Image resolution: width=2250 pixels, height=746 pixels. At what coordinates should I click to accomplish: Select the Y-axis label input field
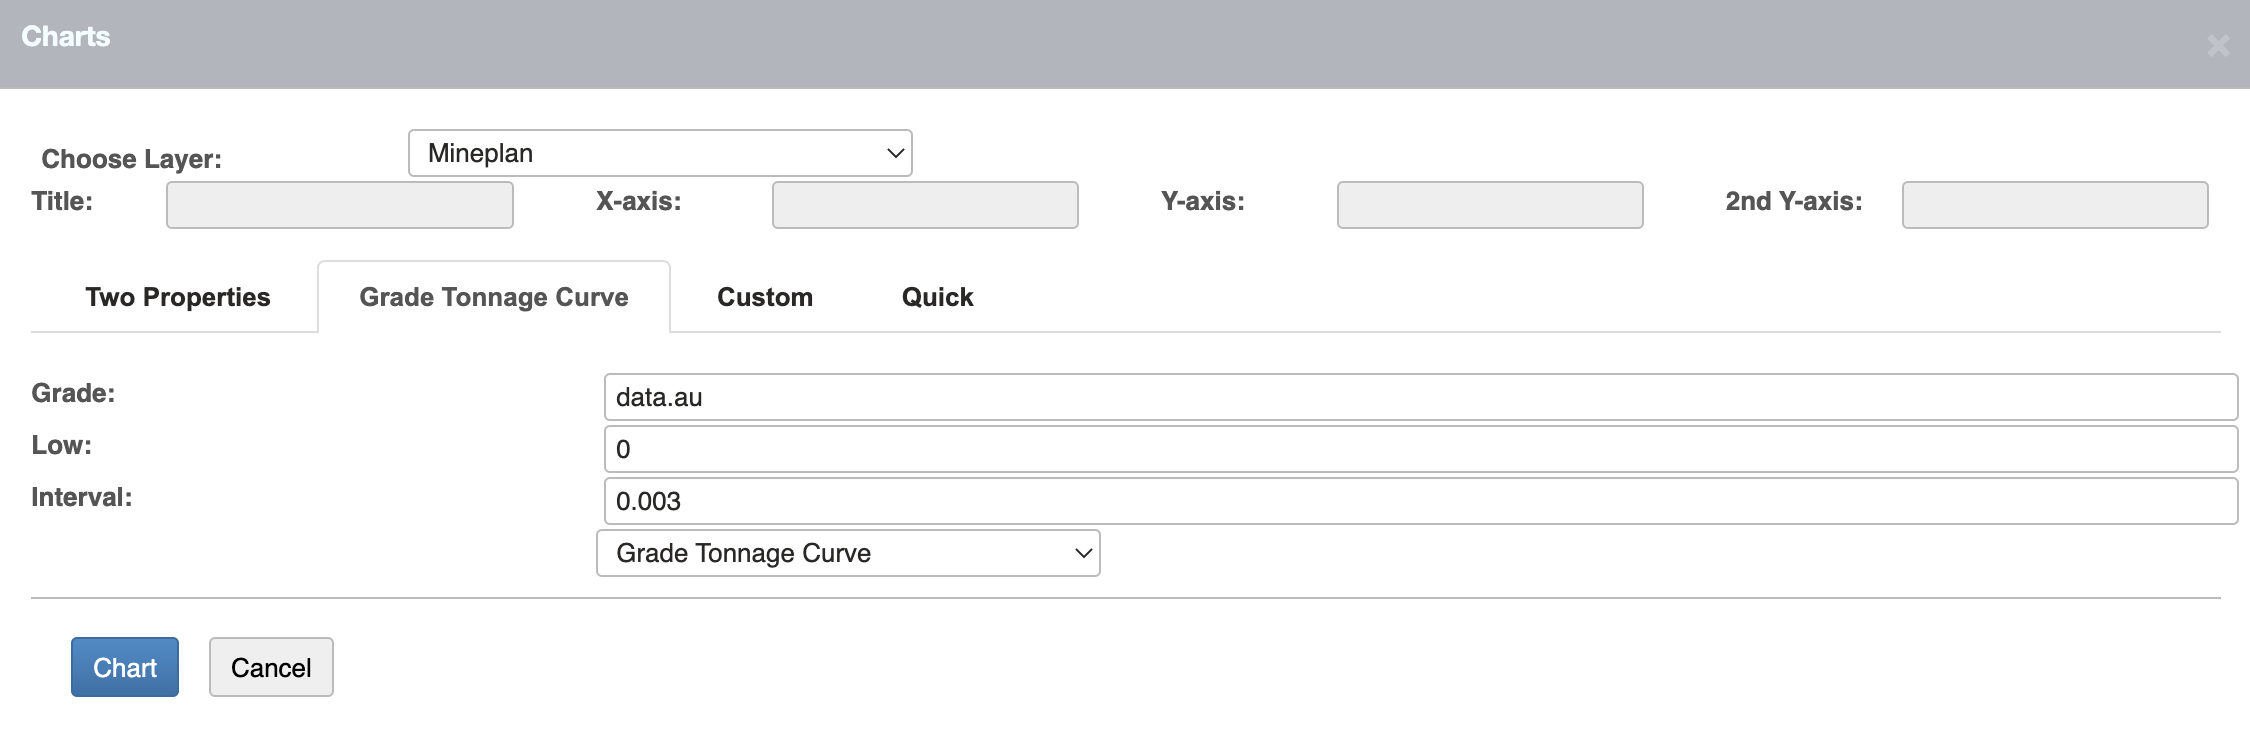point(1490,205)
